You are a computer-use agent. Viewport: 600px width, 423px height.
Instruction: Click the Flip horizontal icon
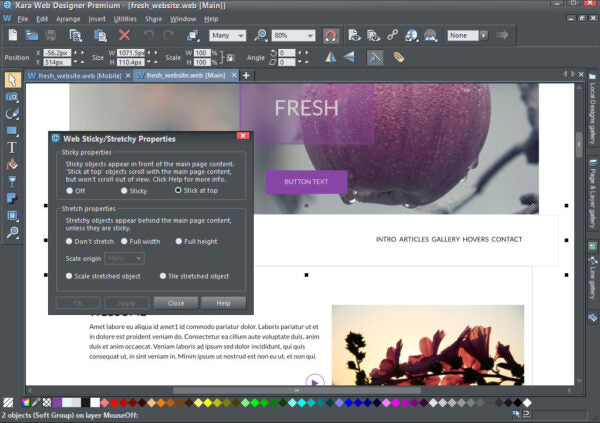331,57
